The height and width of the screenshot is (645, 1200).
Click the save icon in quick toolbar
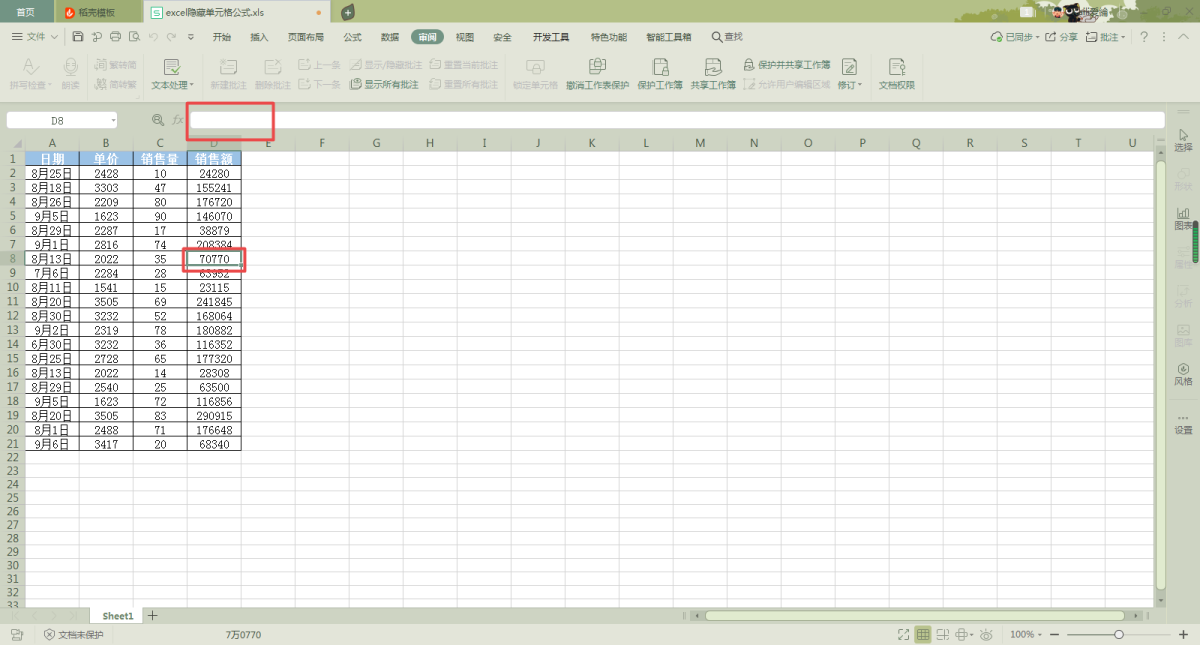click(78, 37)
